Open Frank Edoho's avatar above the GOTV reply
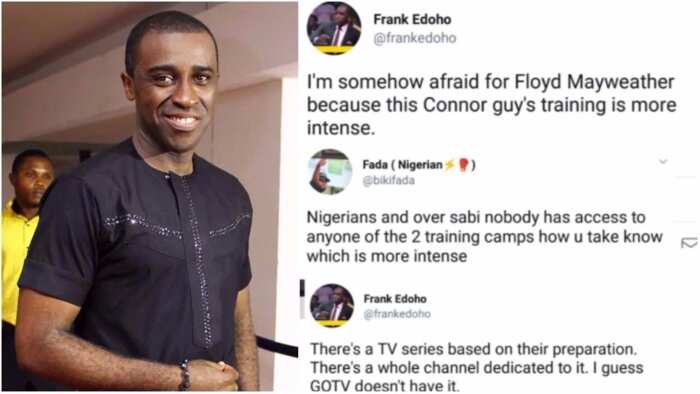The width and height of the screenshot is (700, 394). point(332,305)
